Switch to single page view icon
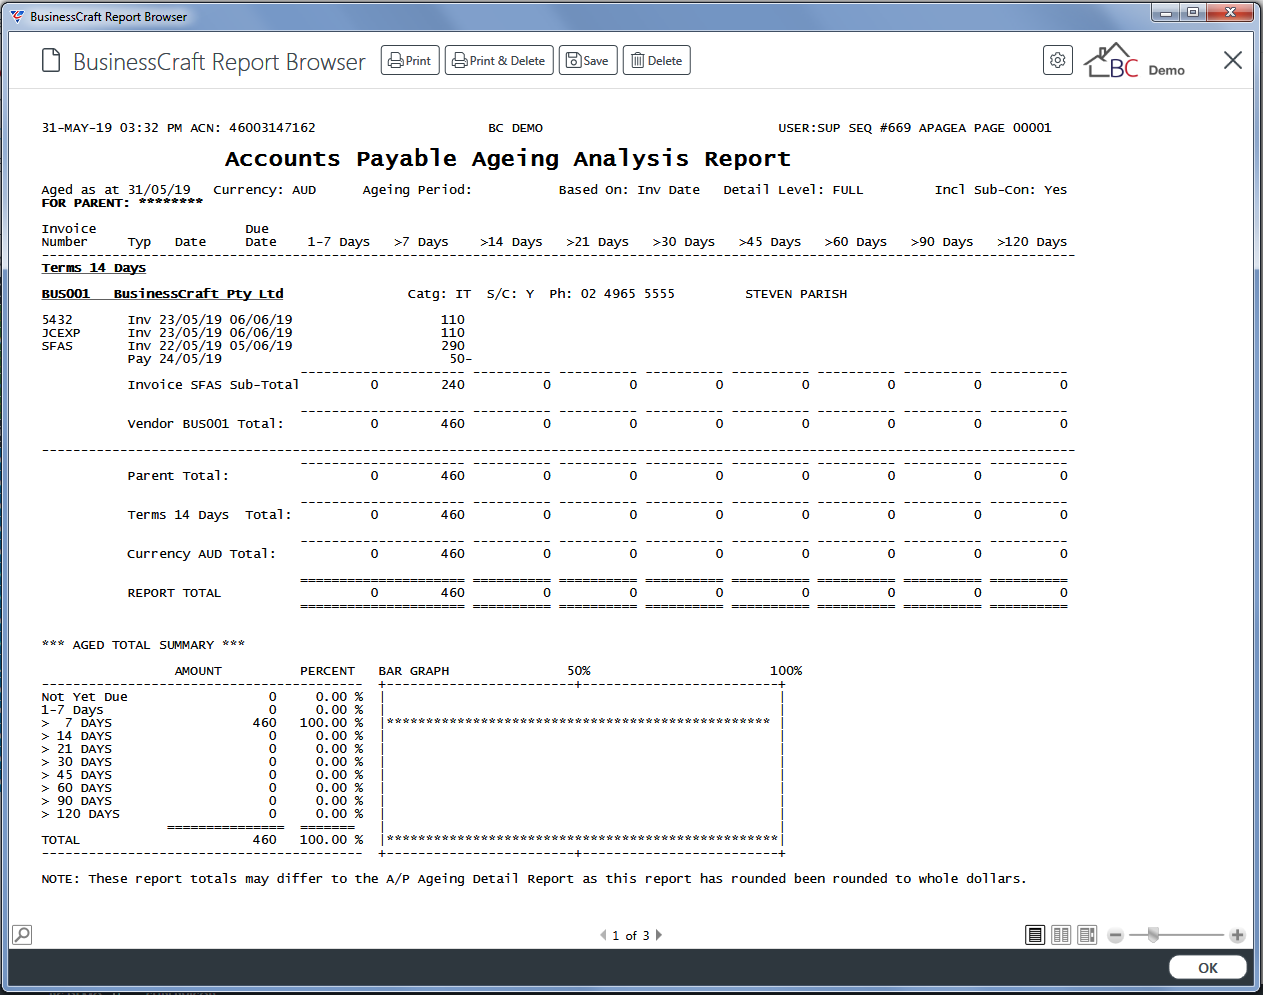 coord(1035,935)
